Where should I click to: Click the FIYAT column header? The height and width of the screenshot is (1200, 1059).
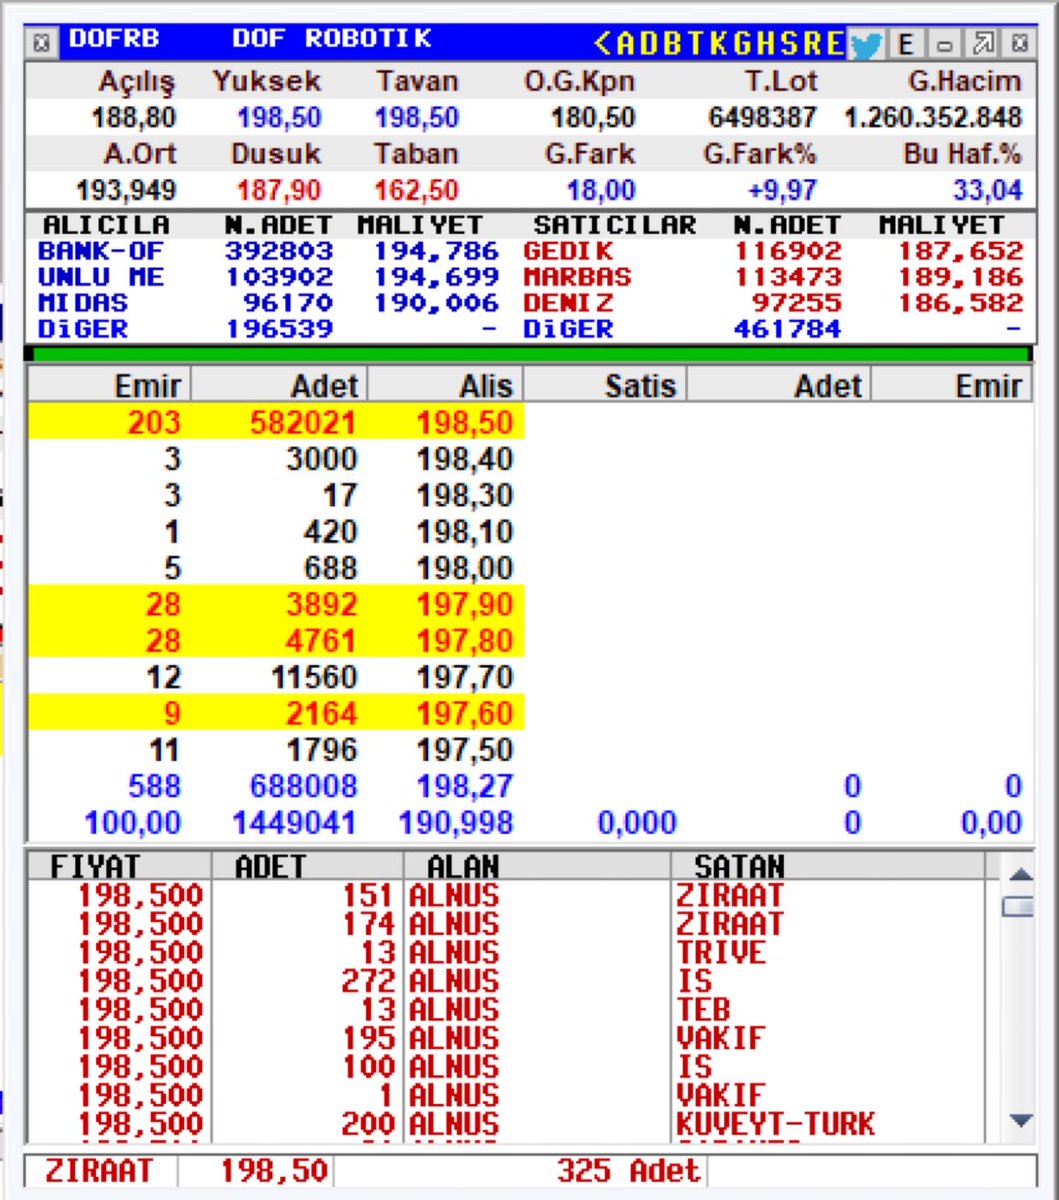click(x=119, y=866)
